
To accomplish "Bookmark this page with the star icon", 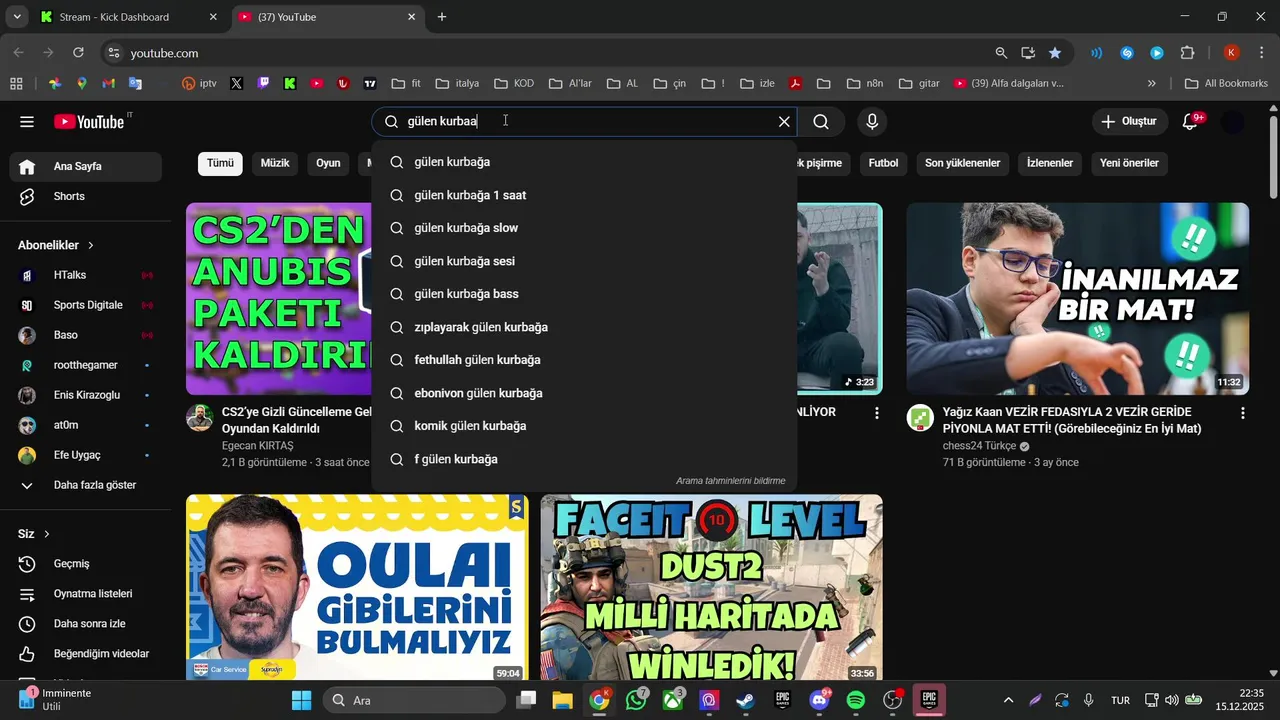I will (1055, 53).
